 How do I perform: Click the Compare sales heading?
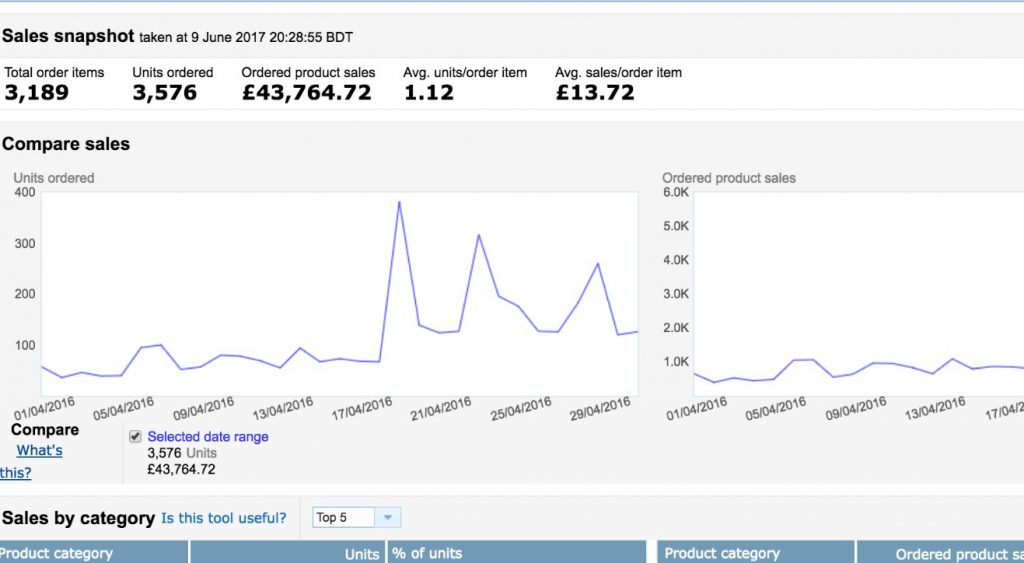point(66,144)
